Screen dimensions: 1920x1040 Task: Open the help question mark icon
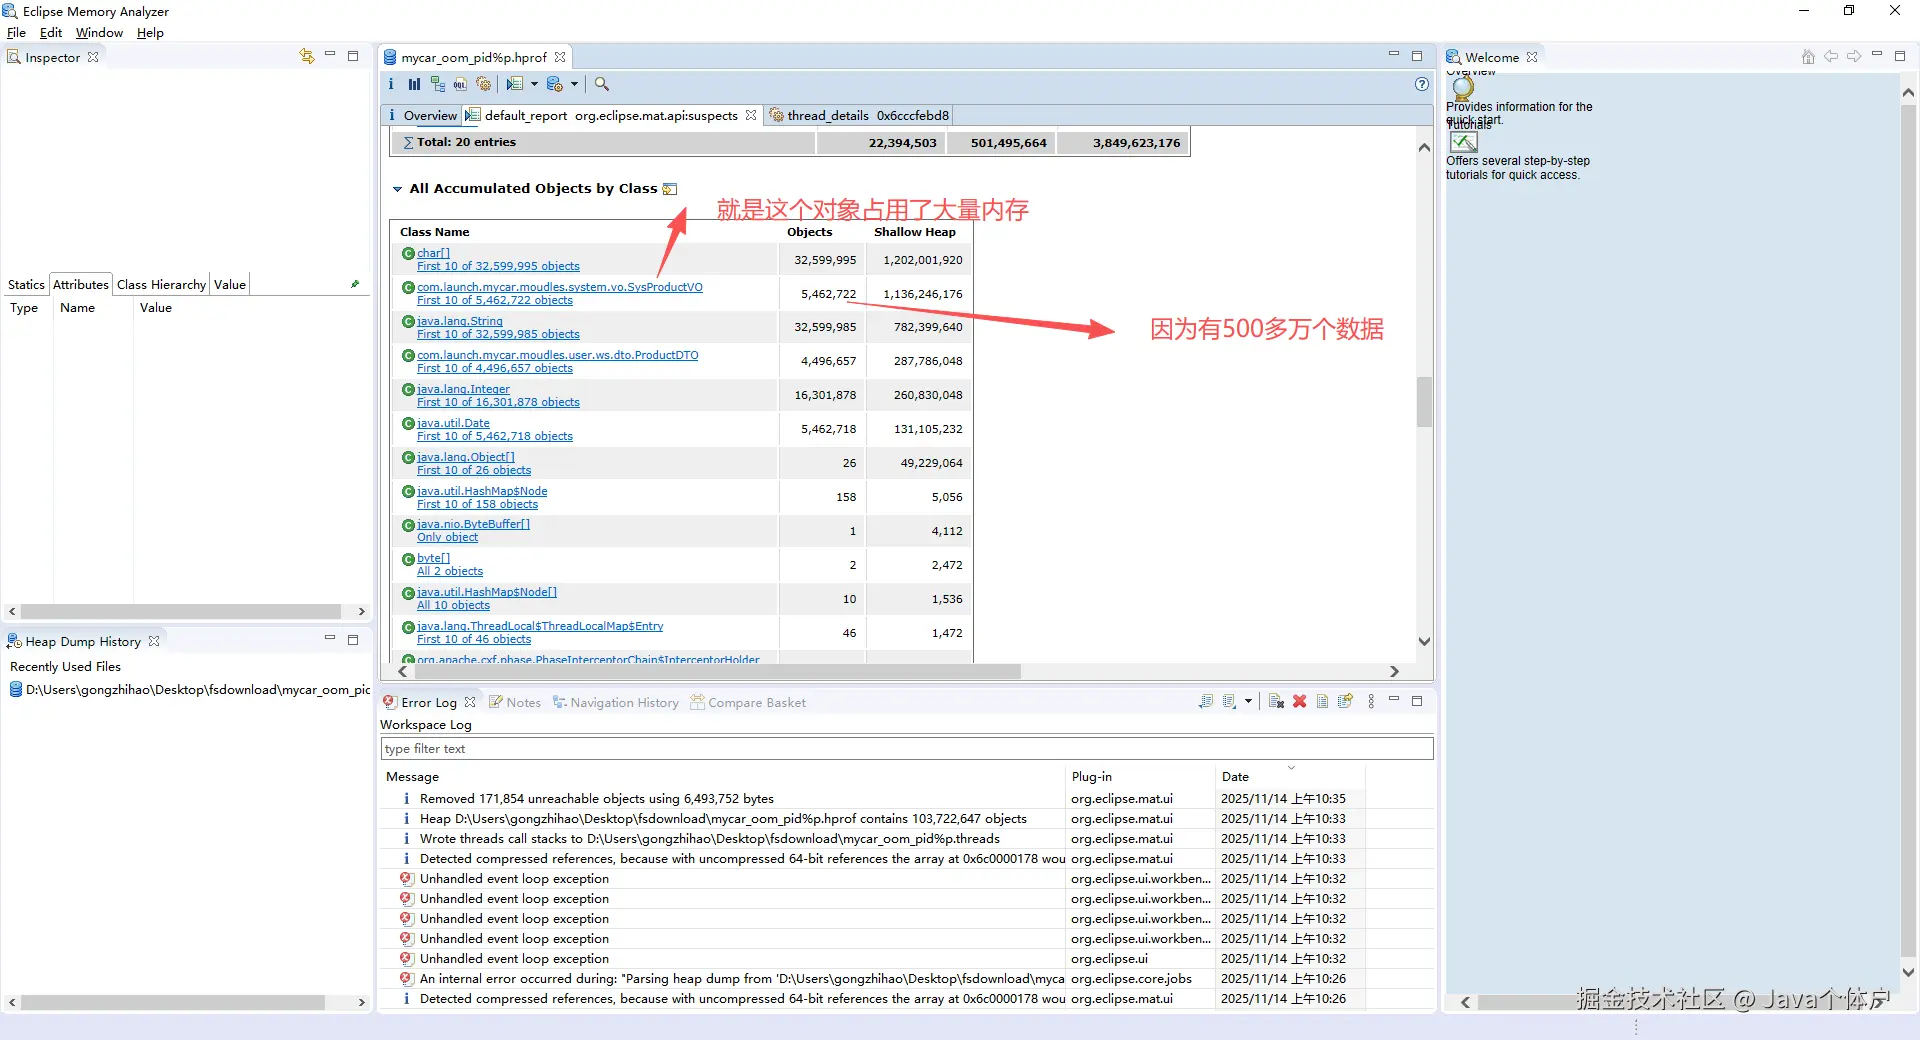click(x=1422, y=84)
